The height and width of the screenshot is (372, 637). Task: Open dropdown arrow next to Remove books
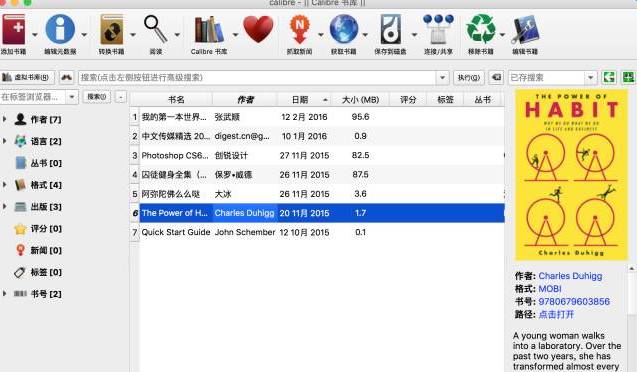503,35
